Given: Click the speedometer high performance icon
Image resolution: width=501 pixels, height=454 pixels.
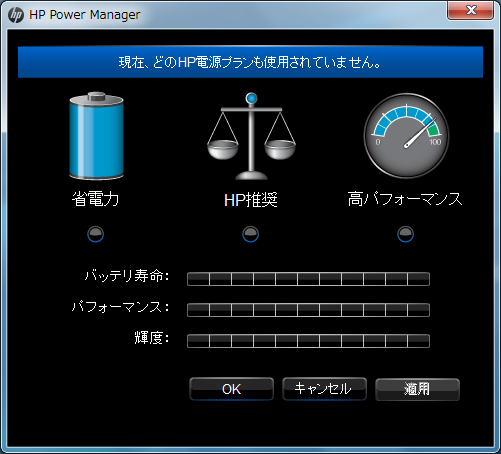Looking at the screenshot, I should point(406,136).
